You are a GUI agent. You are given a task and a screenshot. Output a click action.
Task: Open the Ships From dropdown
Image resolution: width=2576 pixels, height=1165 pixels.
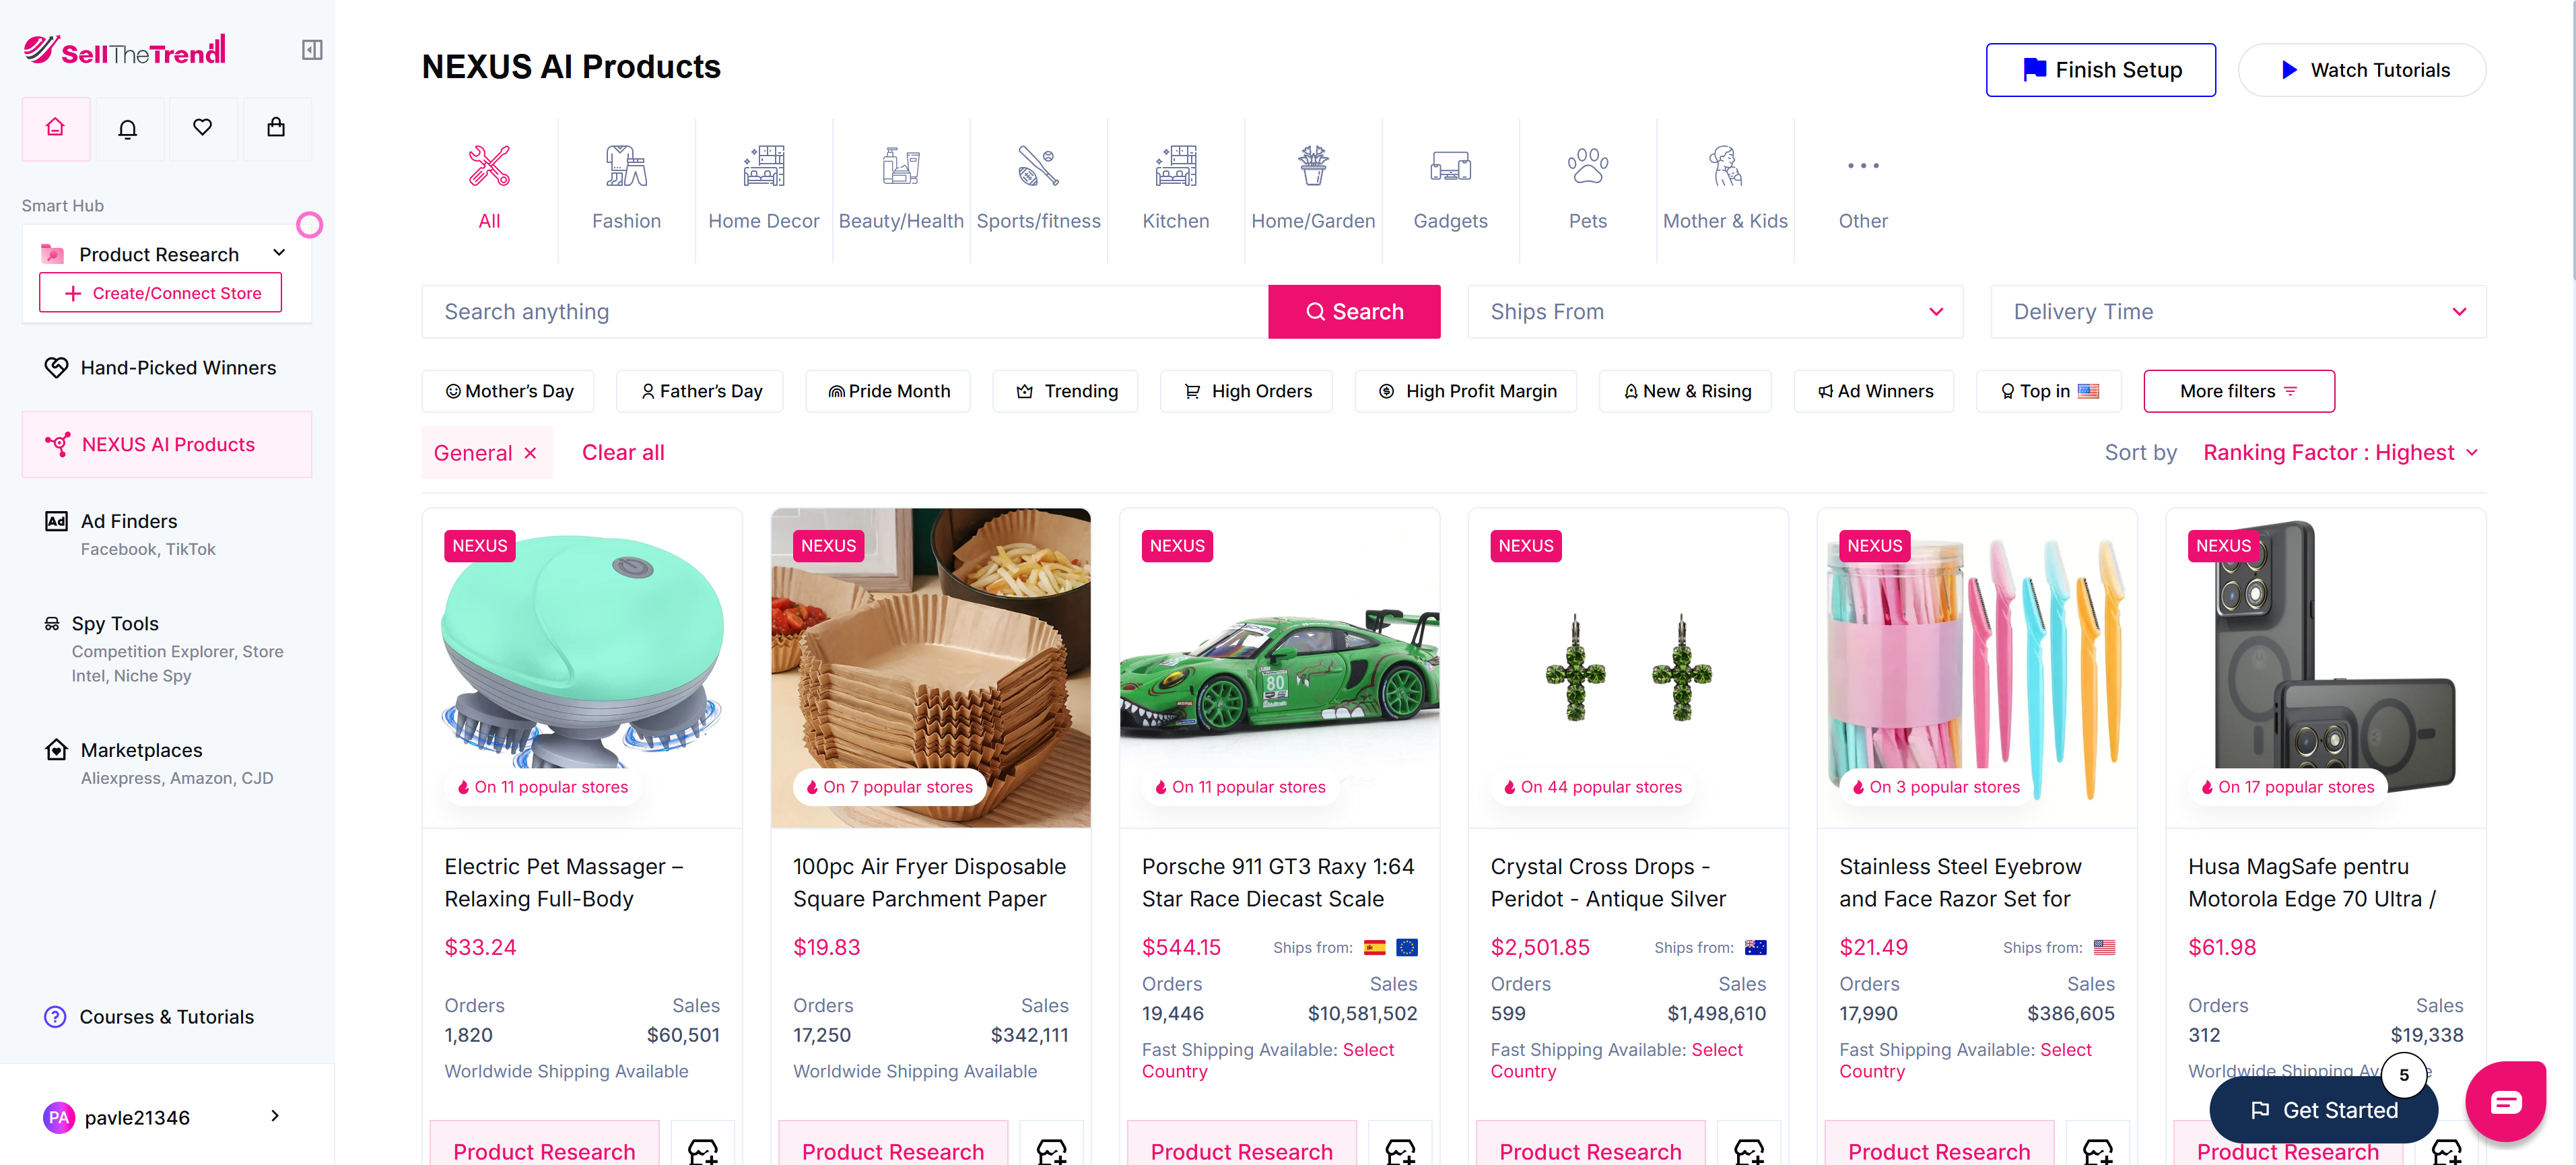pos(1716,312)
